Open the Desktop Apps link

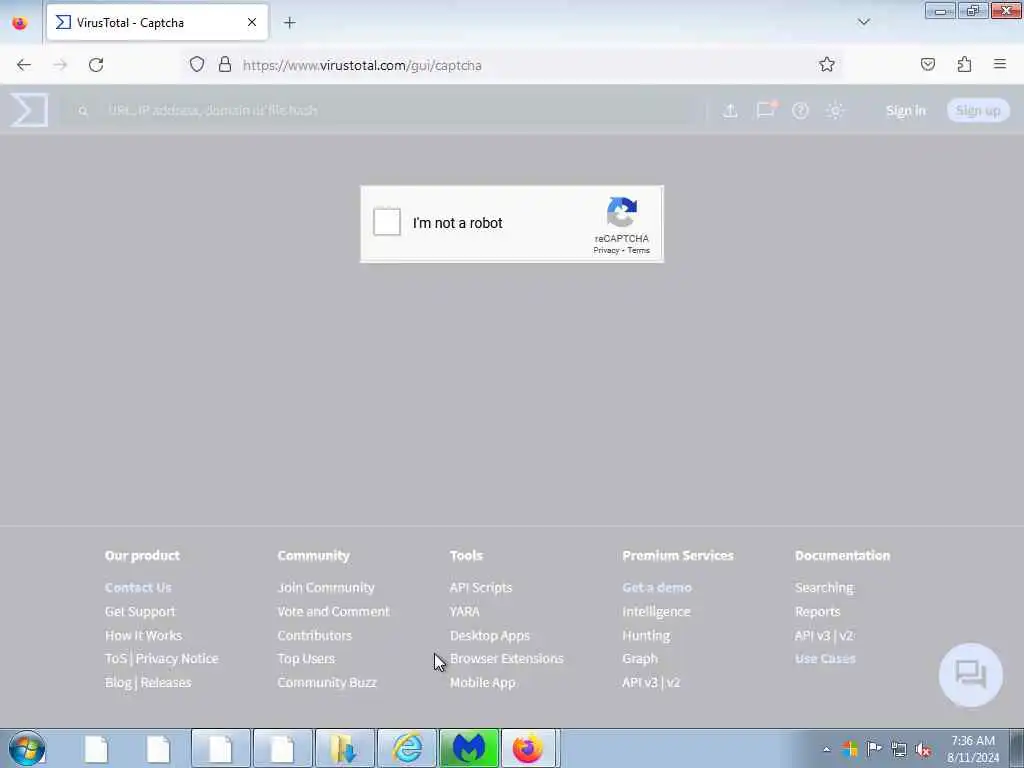point(490,635)
